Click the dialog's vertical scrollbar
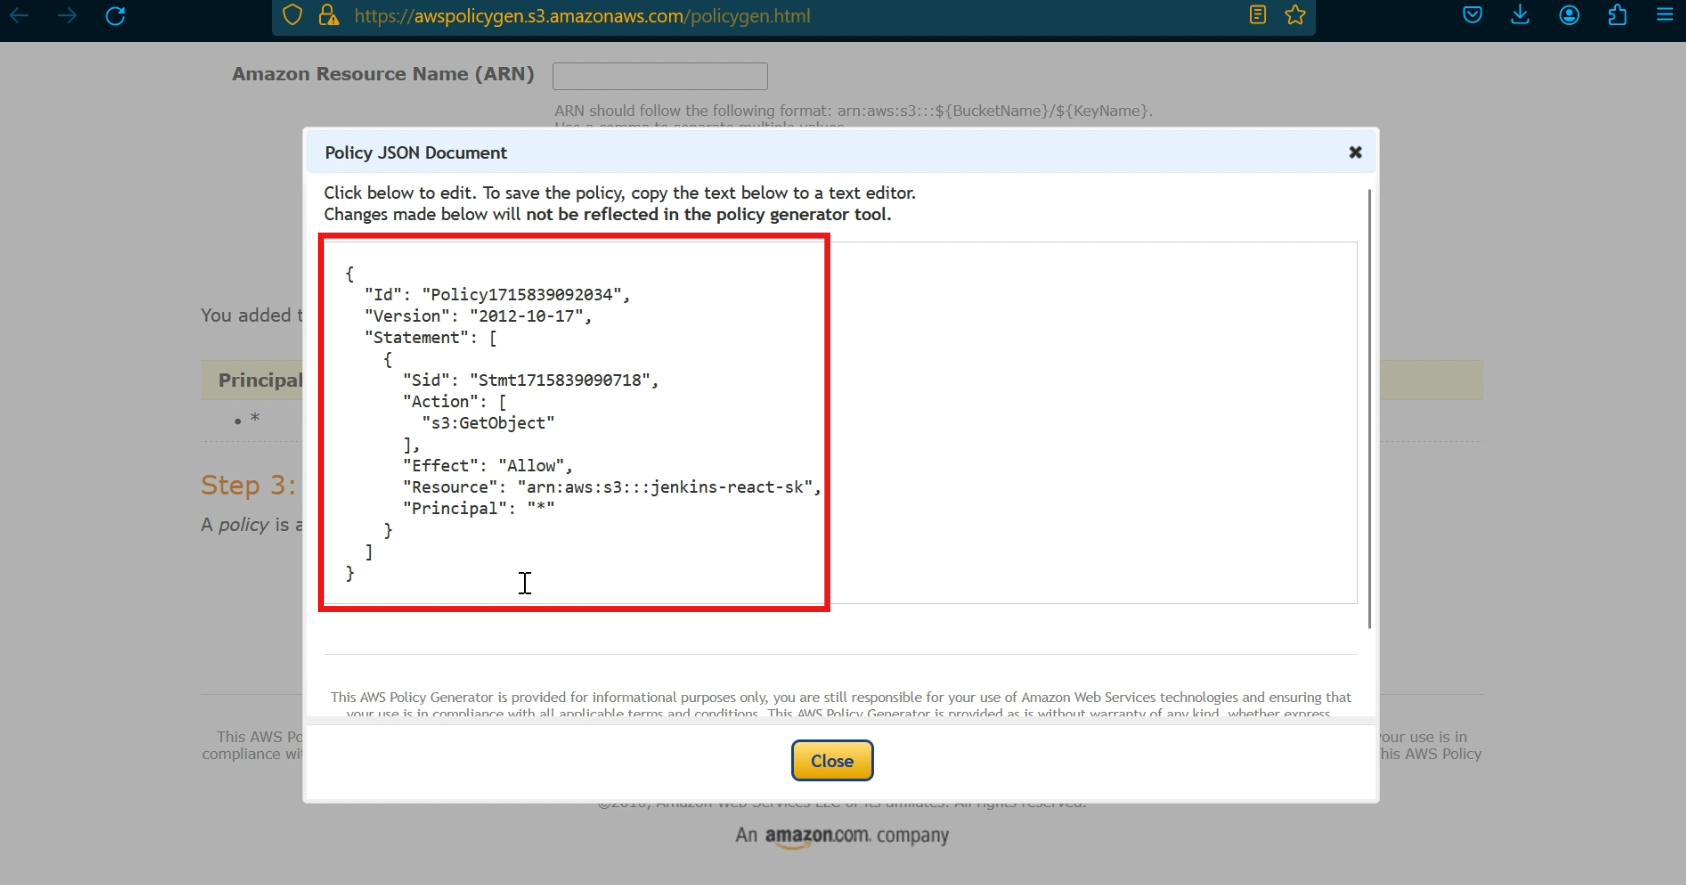Screen dimensions: 1686x885 pos(1369,408)
